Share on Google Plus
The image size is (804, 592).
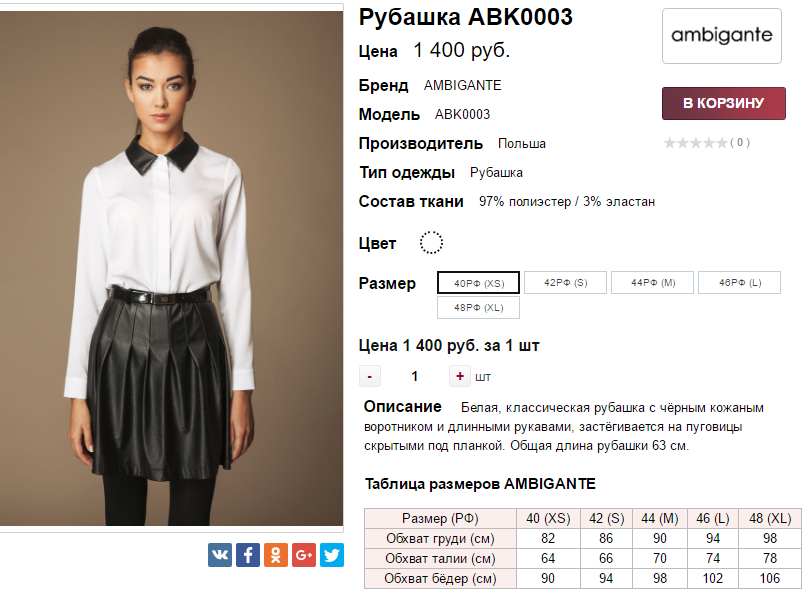304,555
